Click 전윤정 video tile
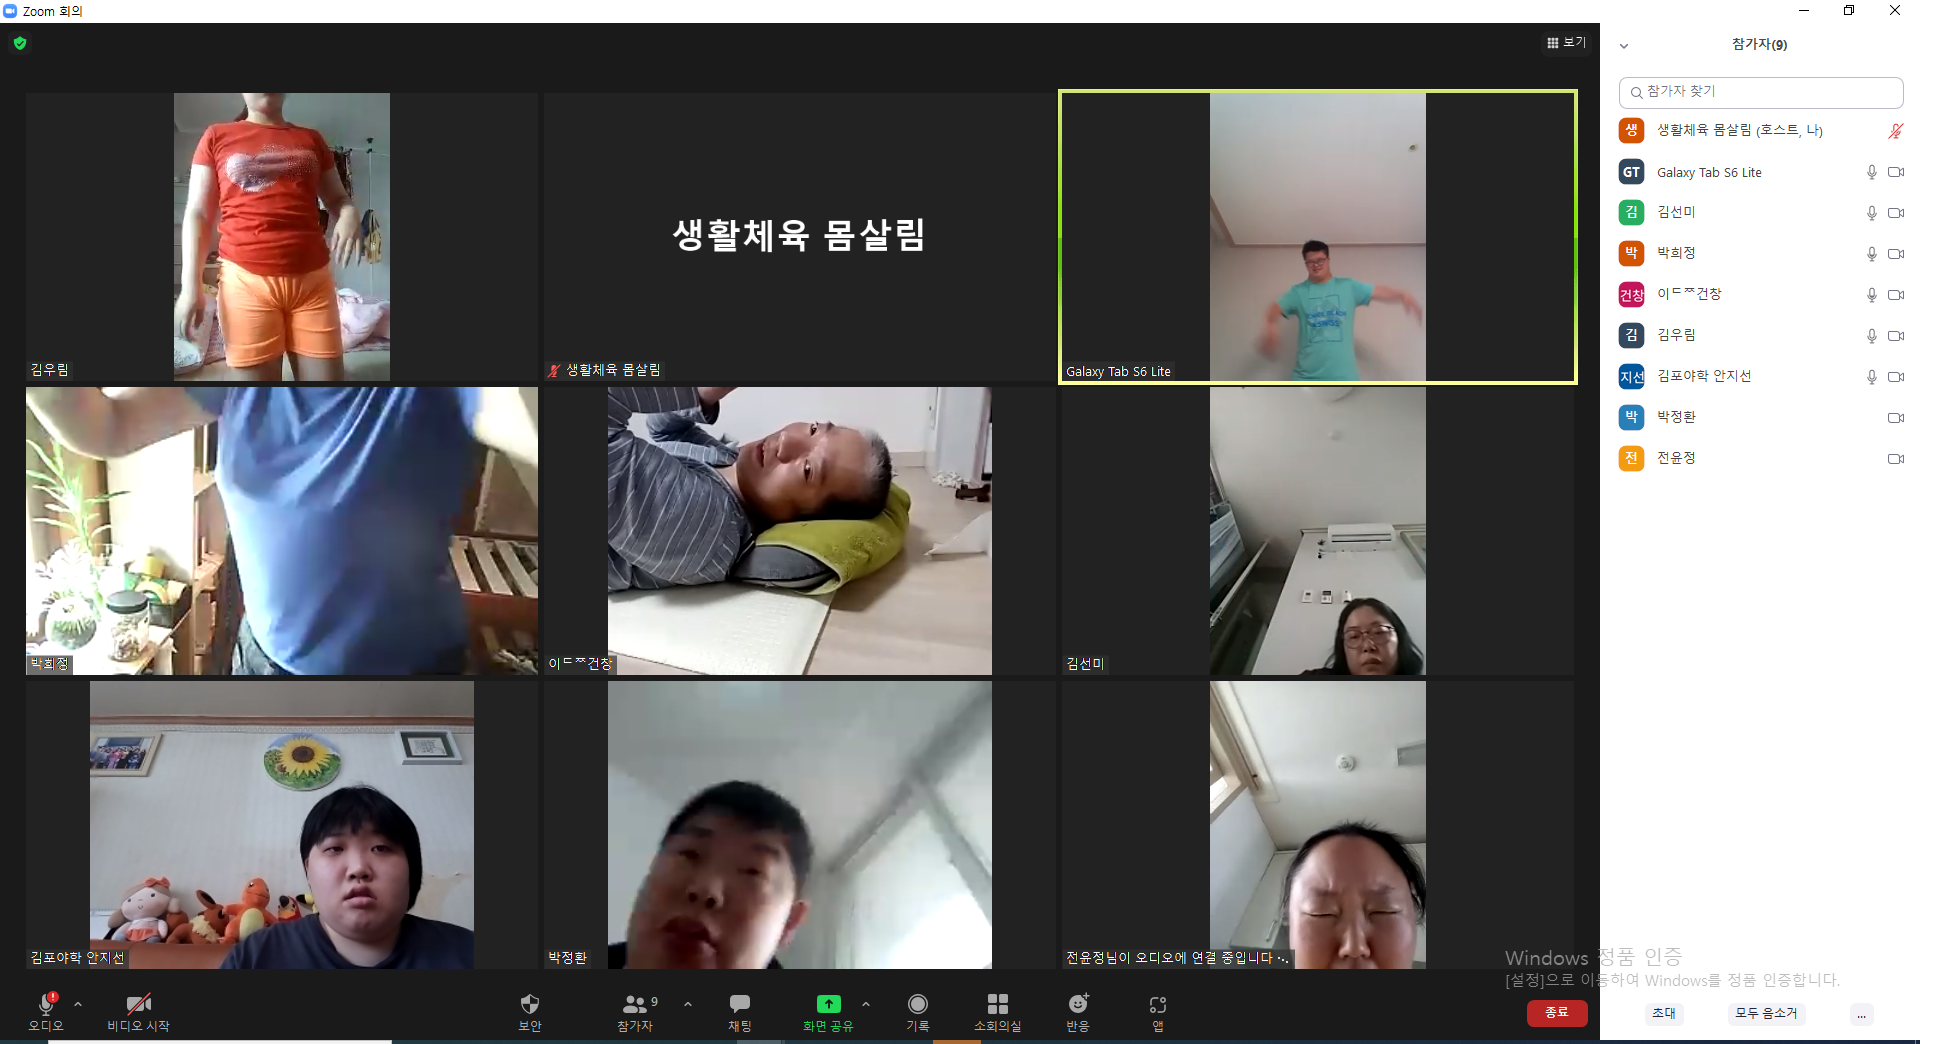 tap(1318, 825)
